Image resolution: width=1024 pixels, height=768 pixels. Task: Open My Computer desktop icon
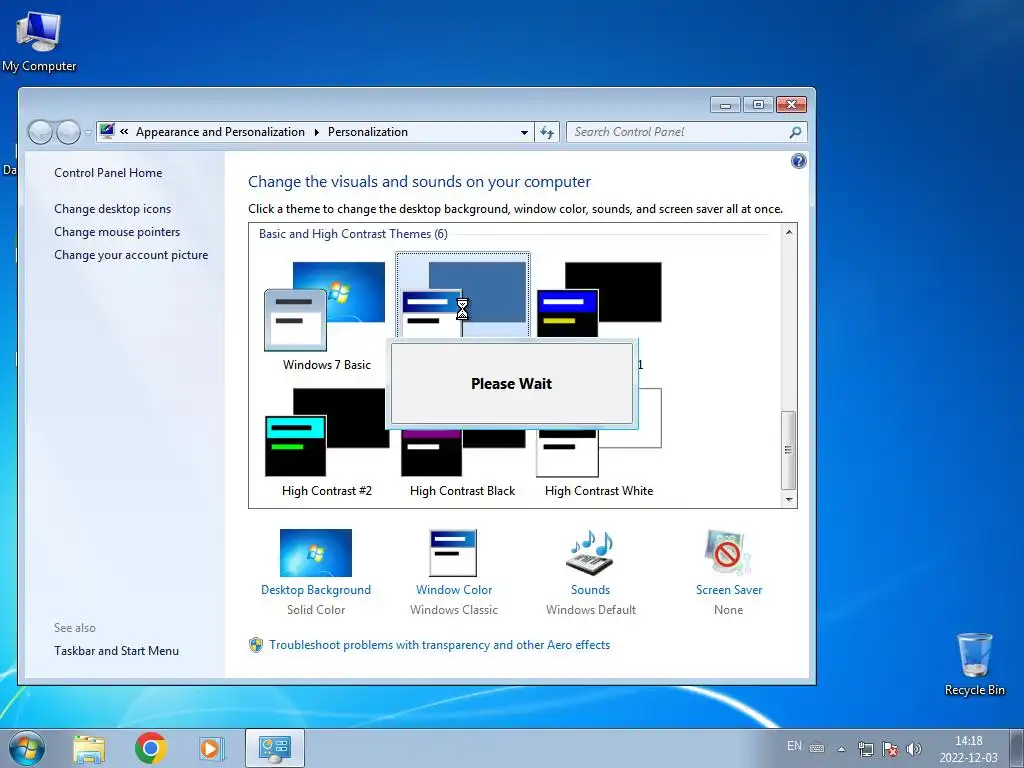tap(39, 42)
